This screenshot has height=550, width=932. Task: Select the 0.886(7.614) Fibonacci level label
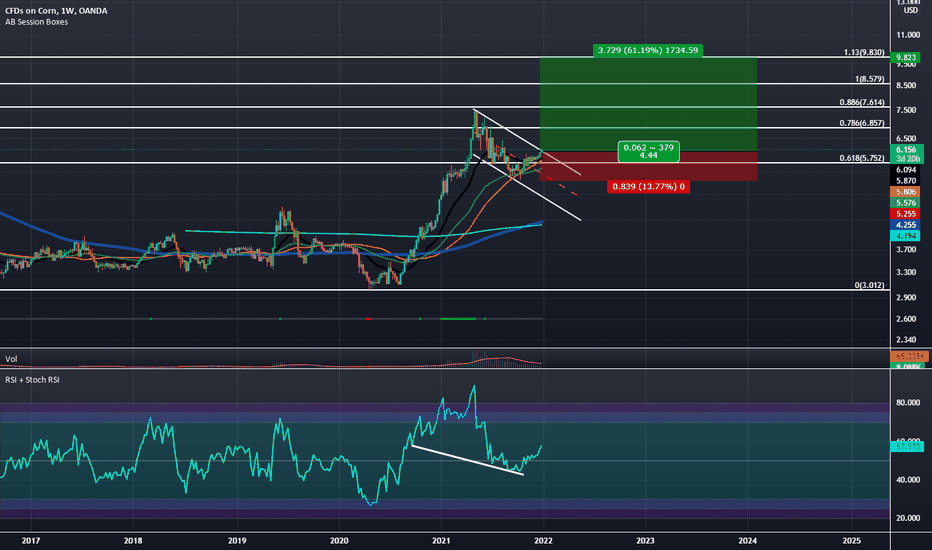pos(862,102)
